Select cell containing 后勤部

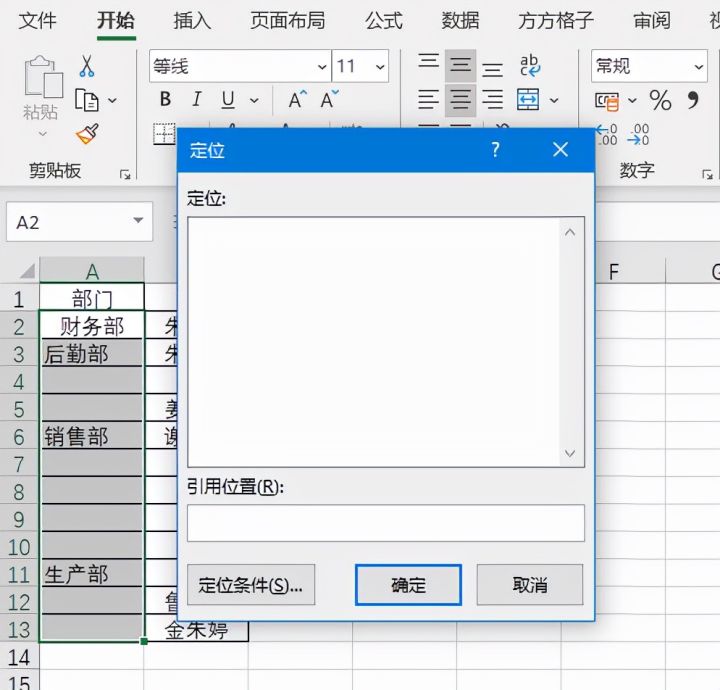(92, 353)
